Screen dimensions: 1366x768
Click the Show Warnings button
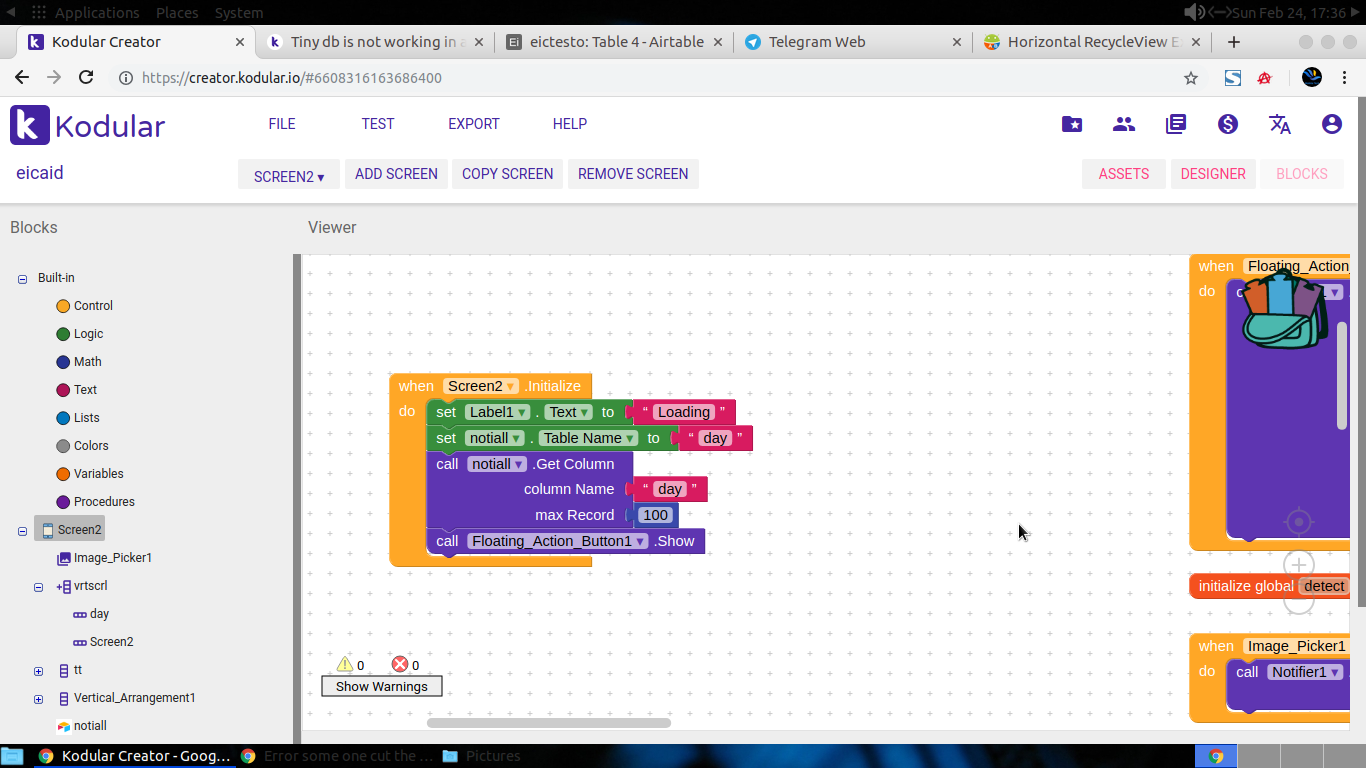(381, 686)
